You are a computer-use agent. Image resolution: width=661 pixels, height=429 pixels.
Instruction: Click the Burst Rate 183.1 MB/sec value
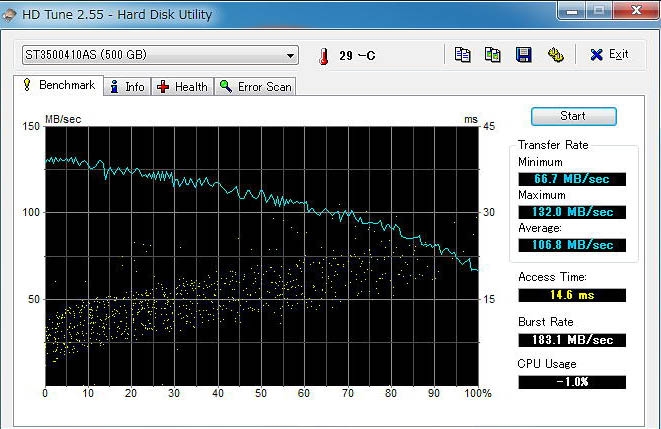click(572, 340)
